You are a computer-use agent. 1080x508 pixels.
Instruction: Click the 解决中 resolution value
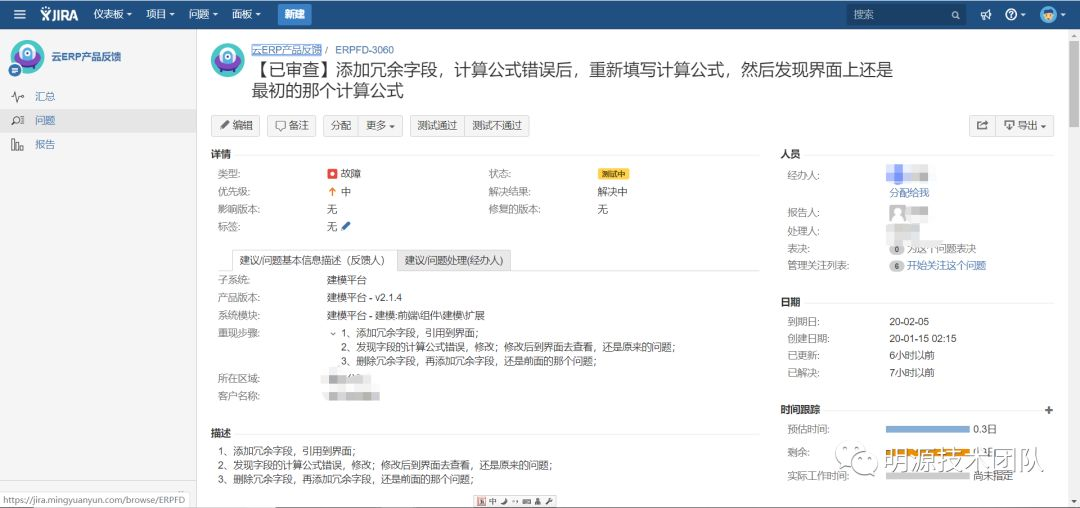(612, 192)
